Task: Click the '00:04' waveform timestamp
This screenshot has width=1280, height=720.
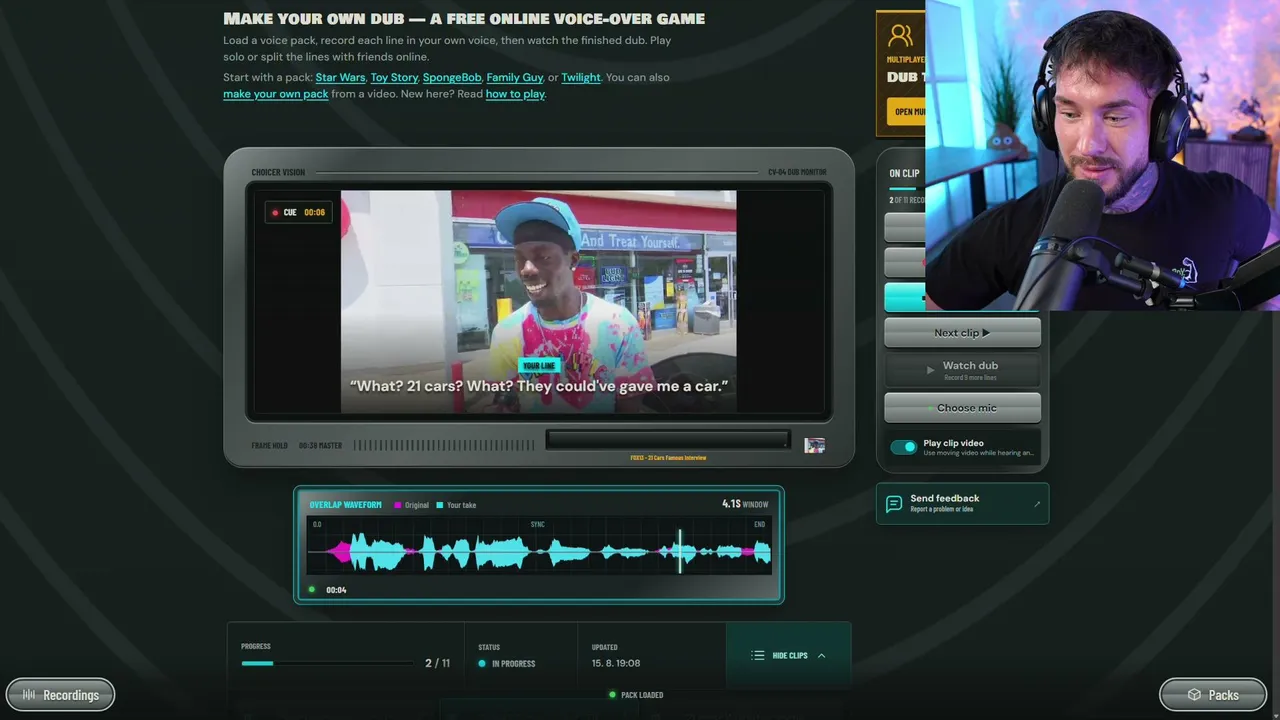Action: pos(336,590)
